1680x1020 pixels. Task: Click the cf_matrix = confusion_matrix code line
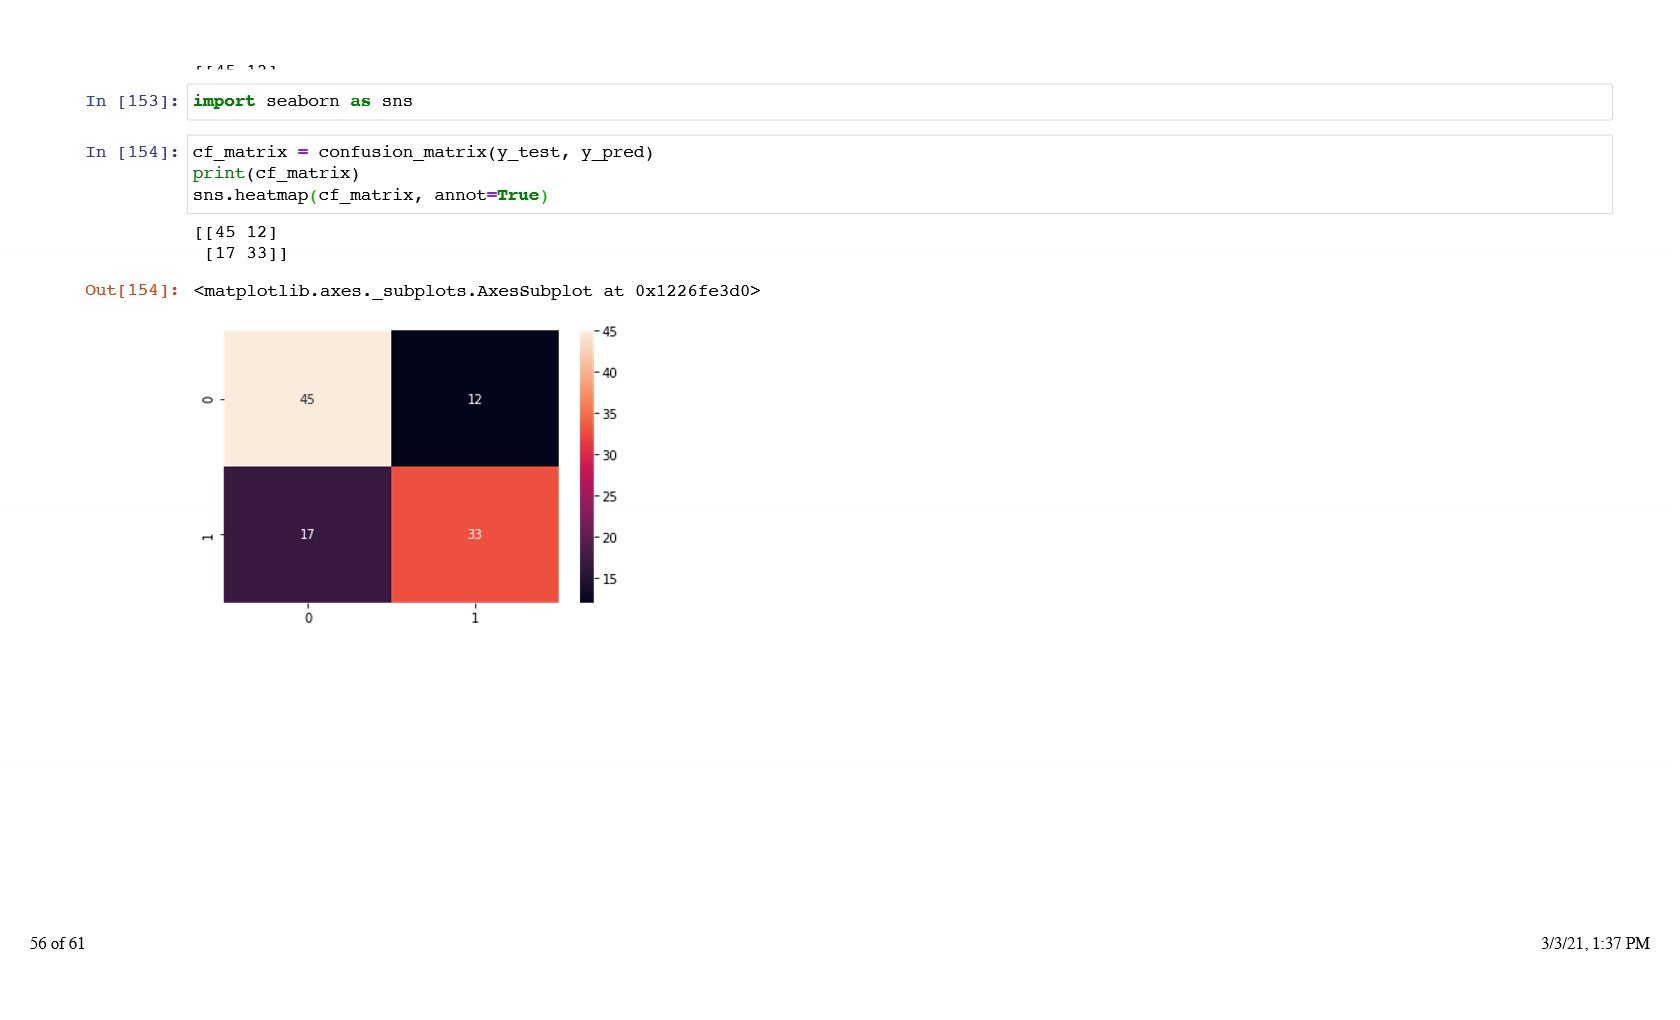(422, 152)
